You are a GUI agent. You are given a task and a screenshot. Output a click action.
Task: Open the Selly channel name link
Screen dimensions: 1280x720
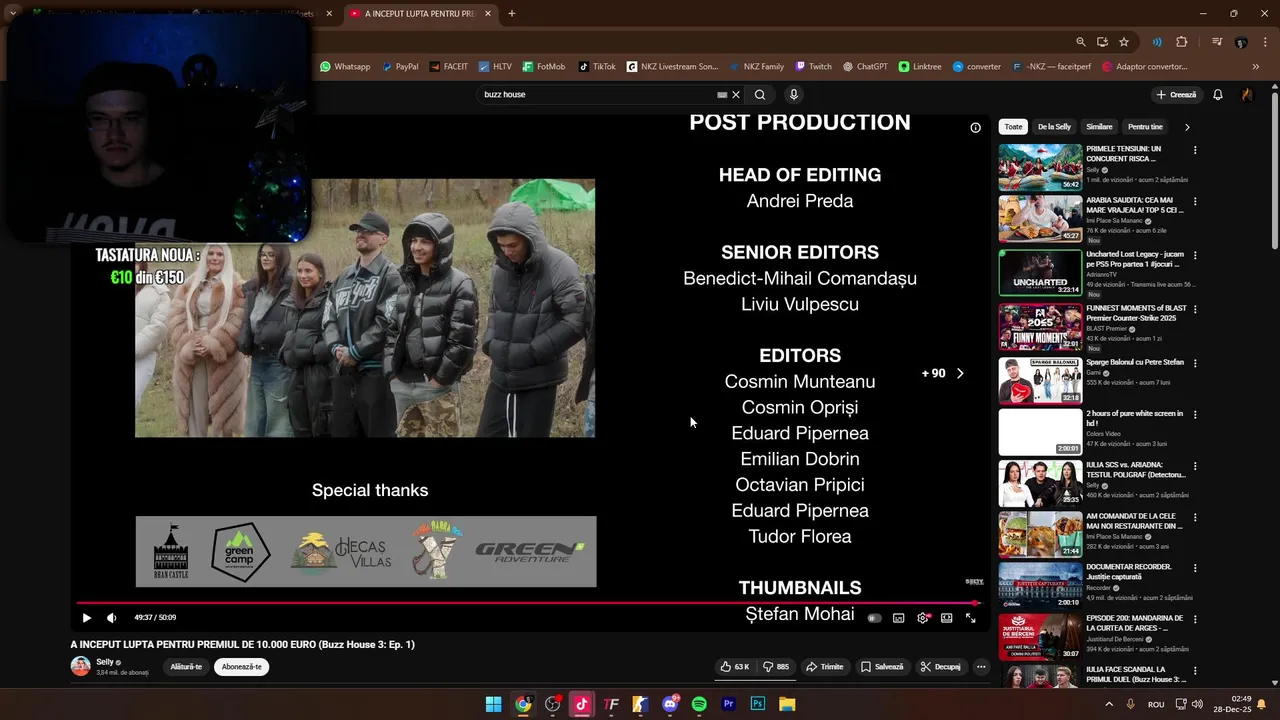coord(105,662)
